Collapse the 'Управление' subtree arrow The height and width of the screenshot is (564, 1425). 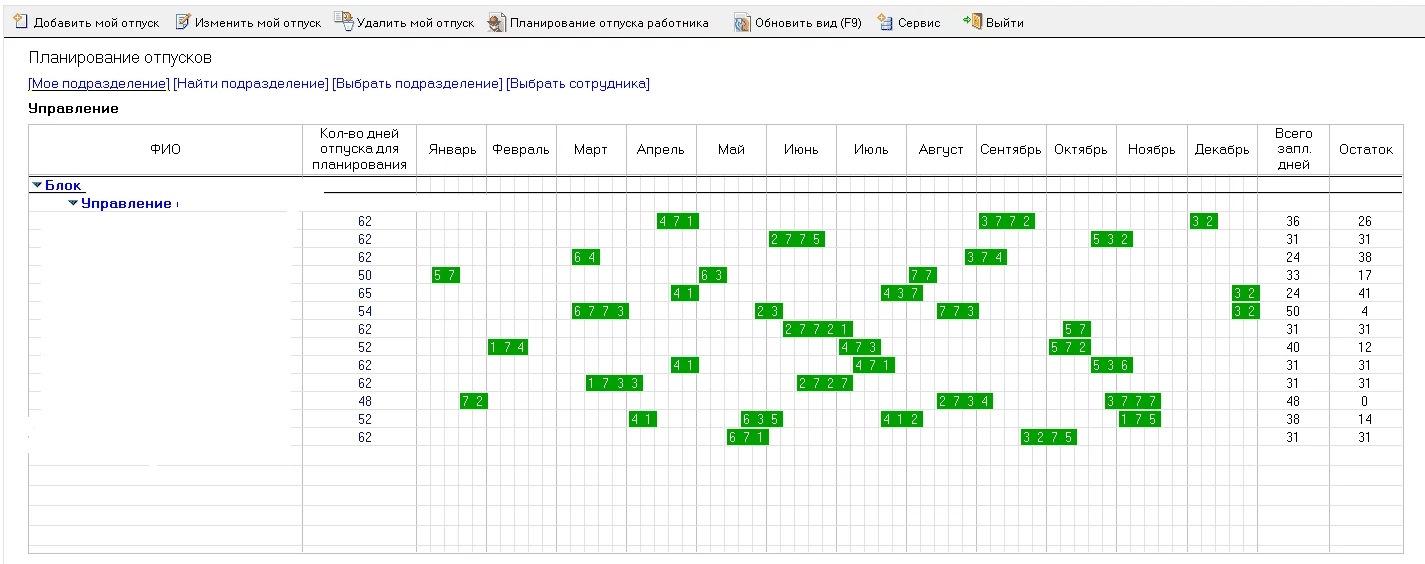pyautogui.click(x=73, y=204)
